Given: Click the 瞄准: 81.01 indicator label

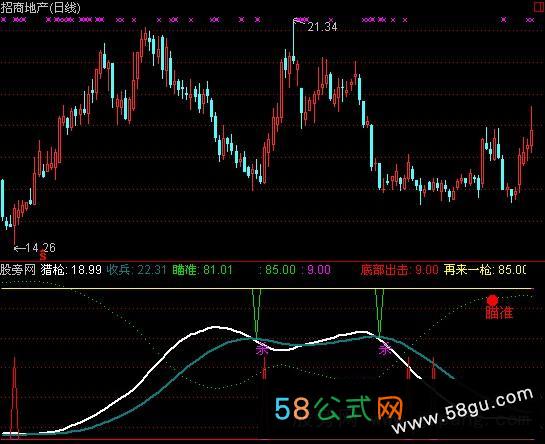Looking at the screenshot, I should (202, 269).
